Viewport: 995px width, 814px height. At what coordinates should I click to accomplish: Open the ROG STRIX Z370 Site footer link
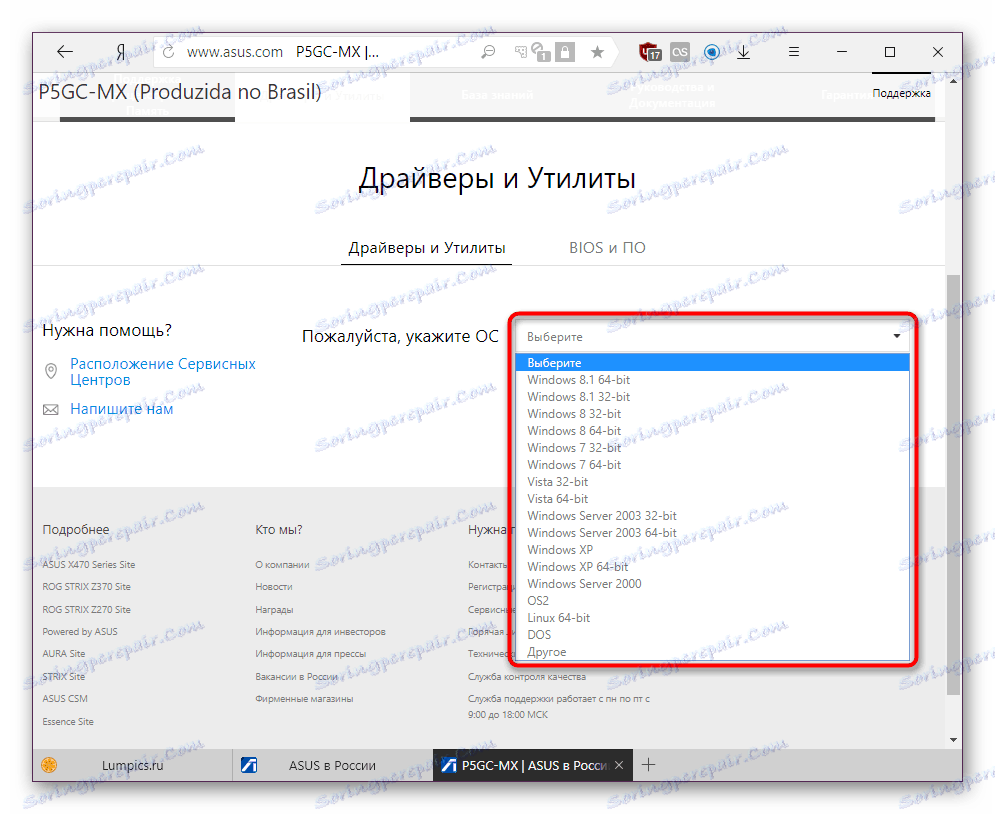[x=86, y=587]
